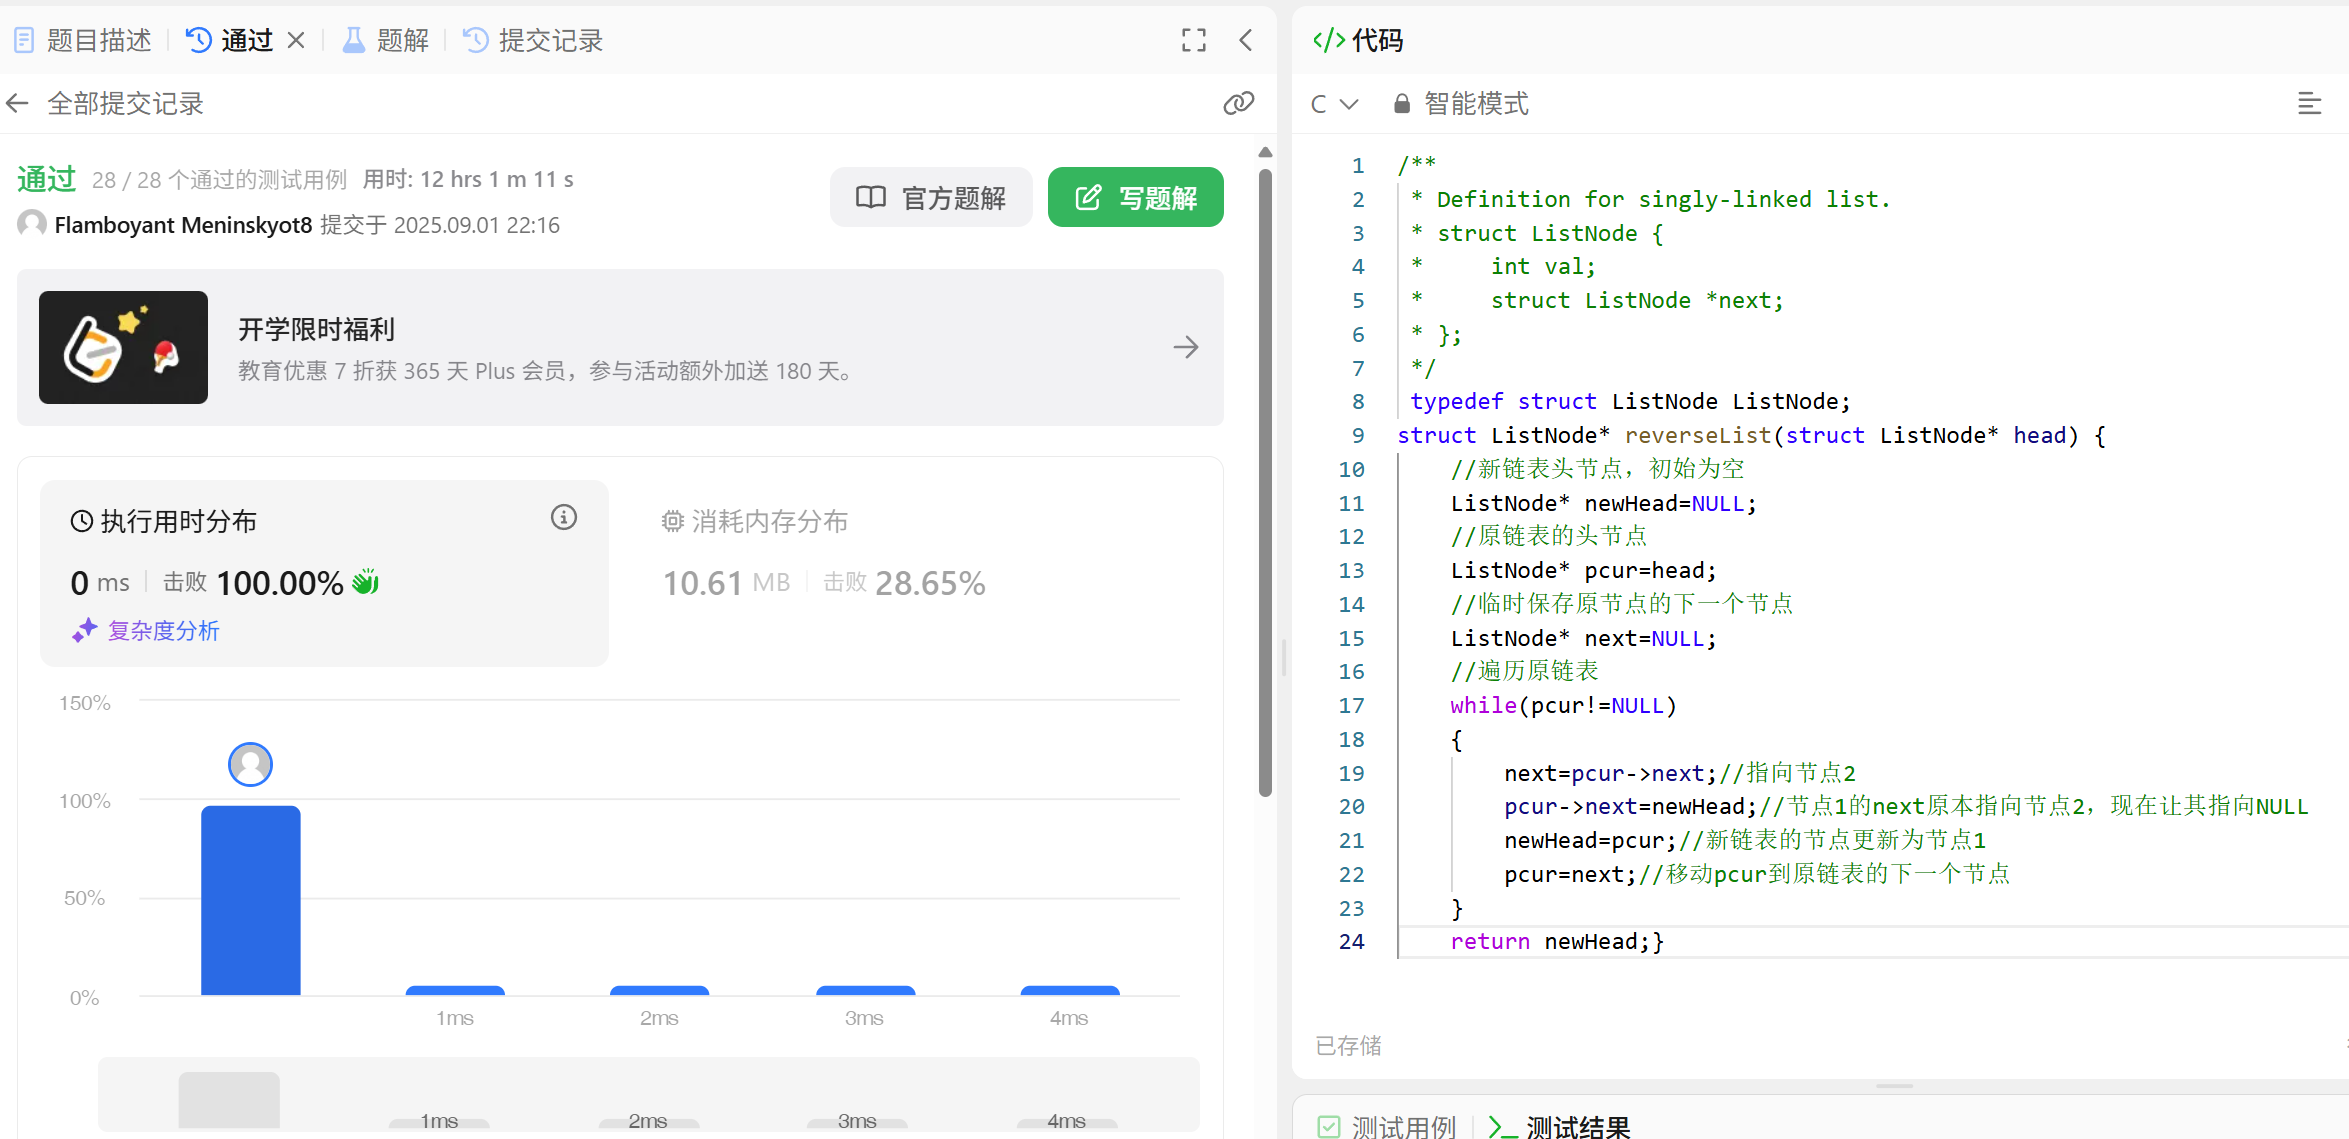The image size is (2349, 1139).
Task: Collapse the left panel with the chevron arrow
Action: pos(1246,40)
